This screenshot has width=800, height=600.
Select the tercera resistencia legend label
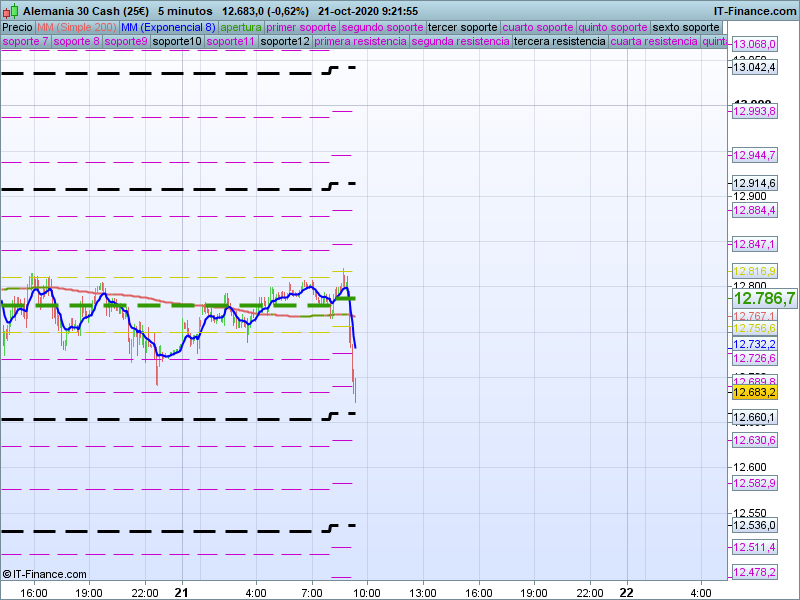pyautogui.click(x=559, y=42)
